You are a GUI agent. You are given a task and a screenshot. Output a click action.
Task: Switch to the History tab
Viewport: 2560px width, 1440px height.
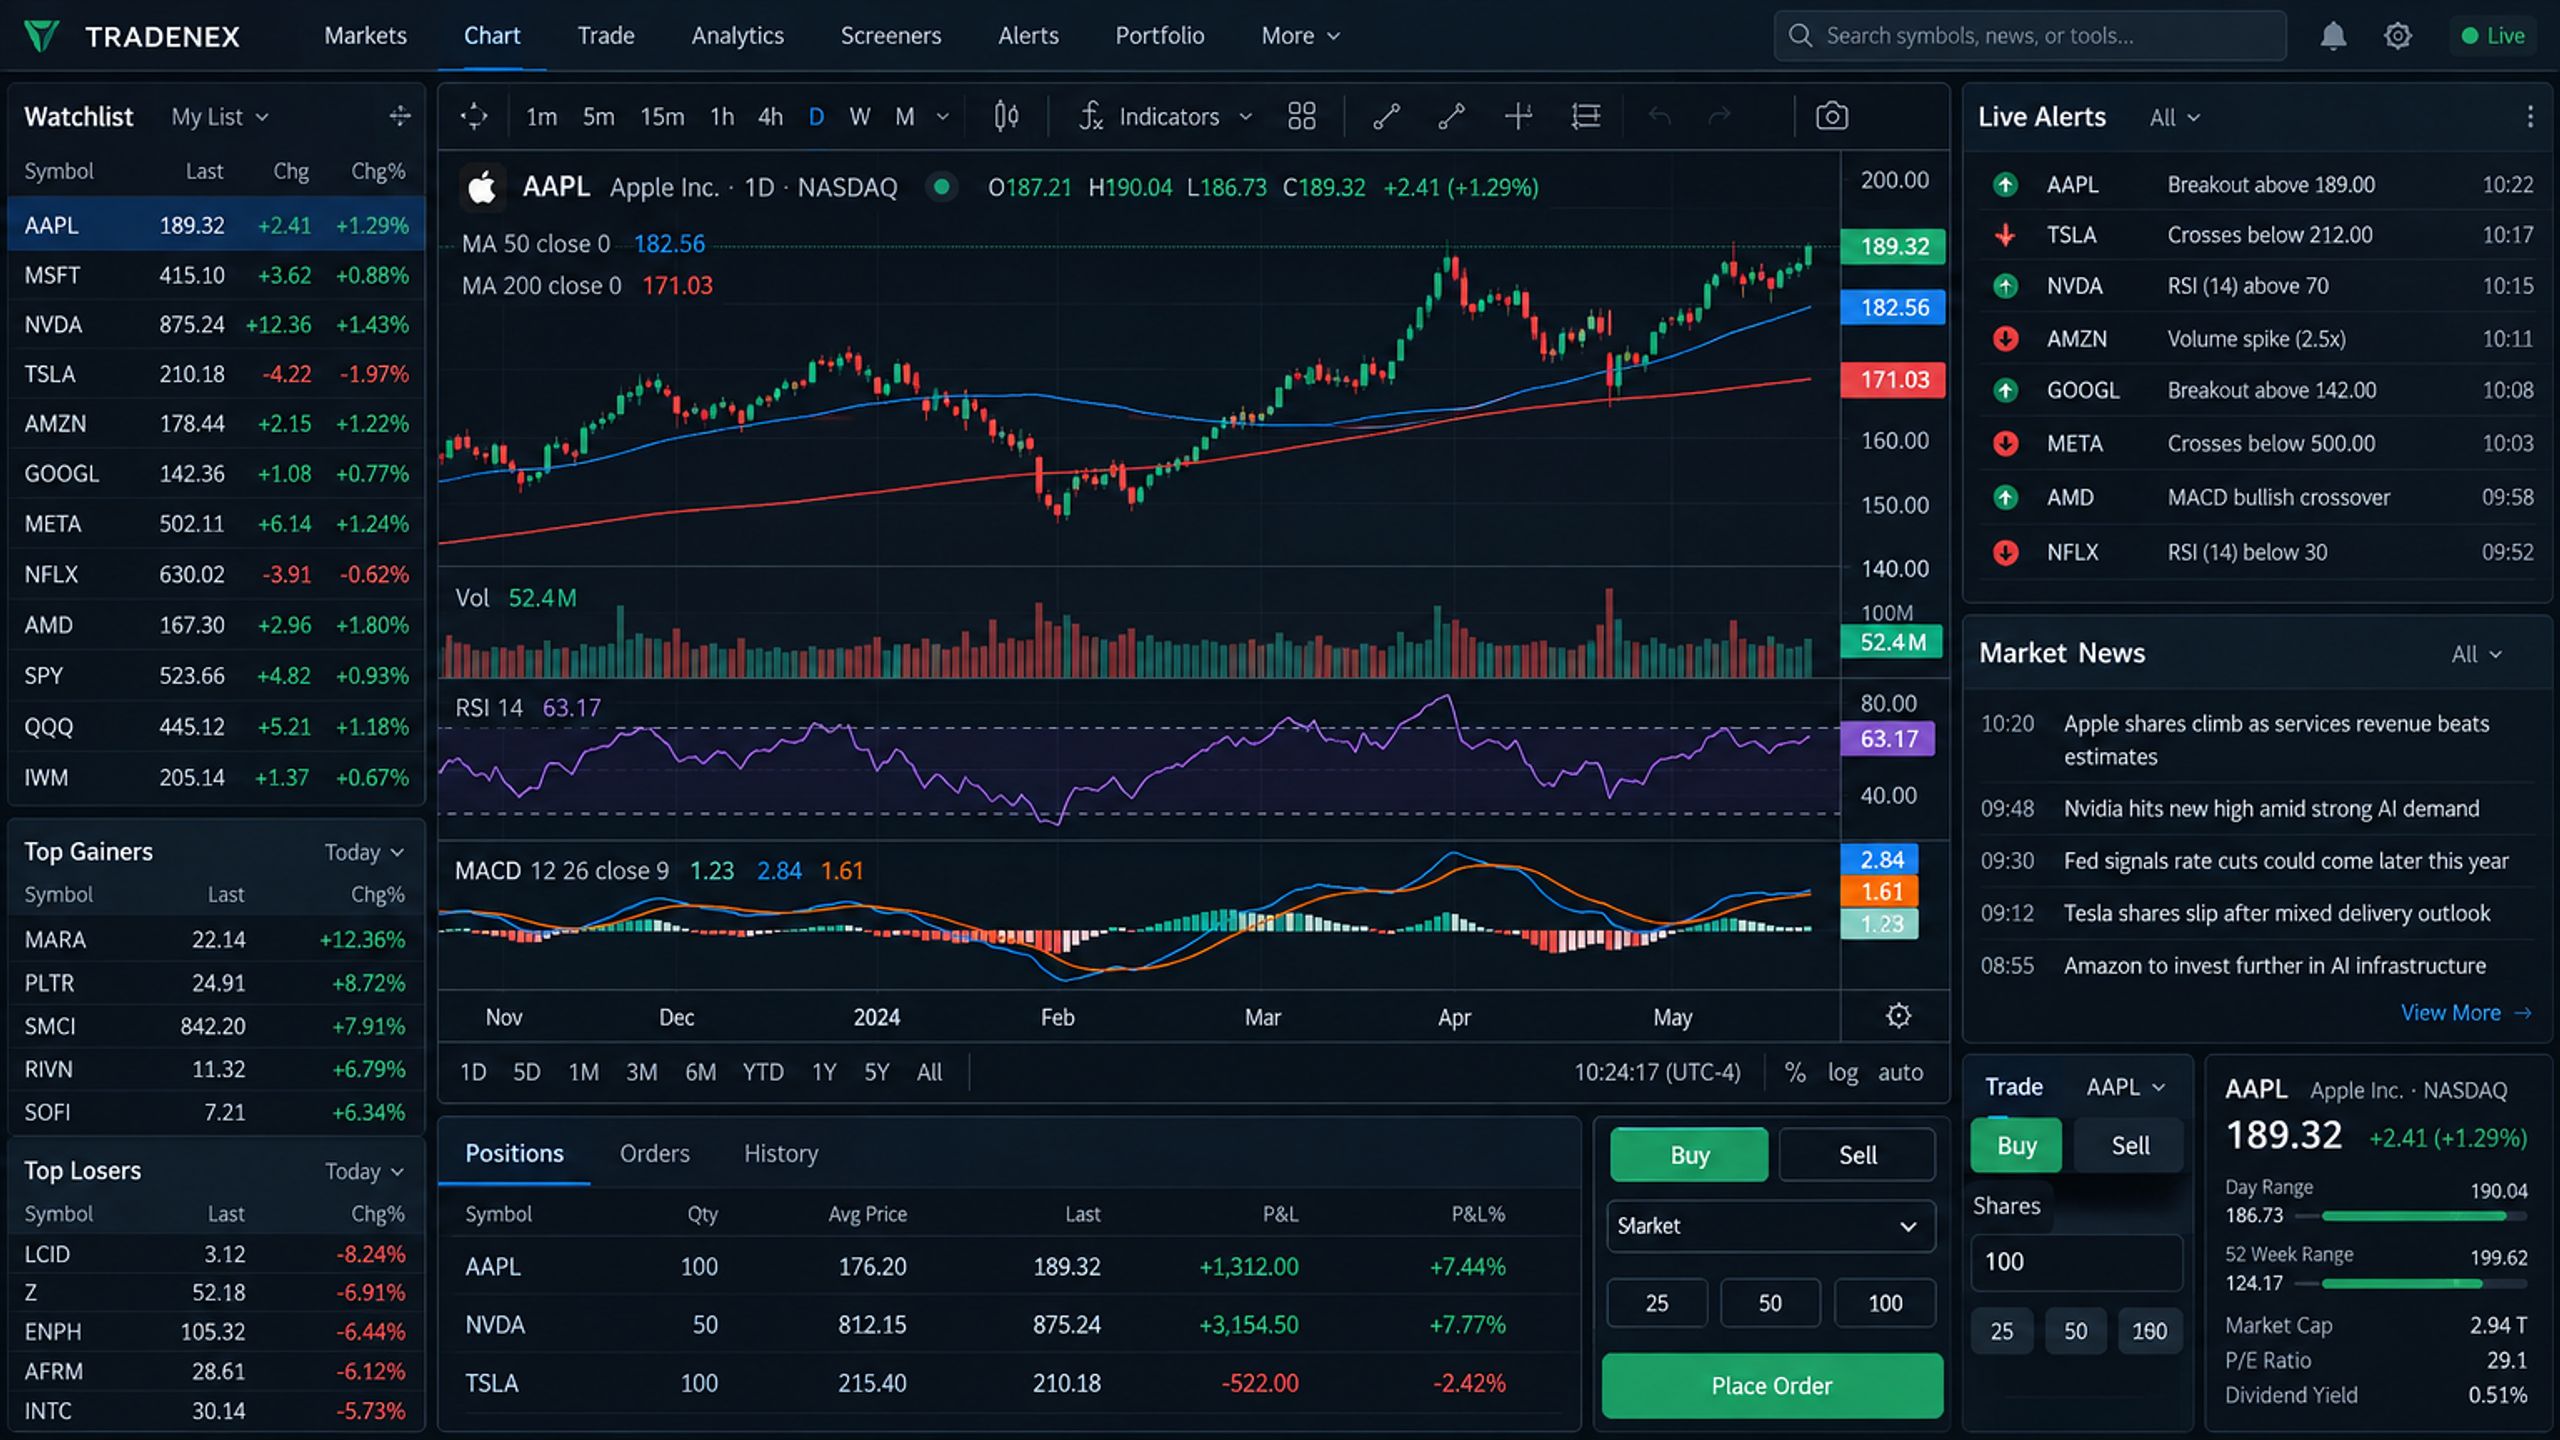[x=781, y=1153]
